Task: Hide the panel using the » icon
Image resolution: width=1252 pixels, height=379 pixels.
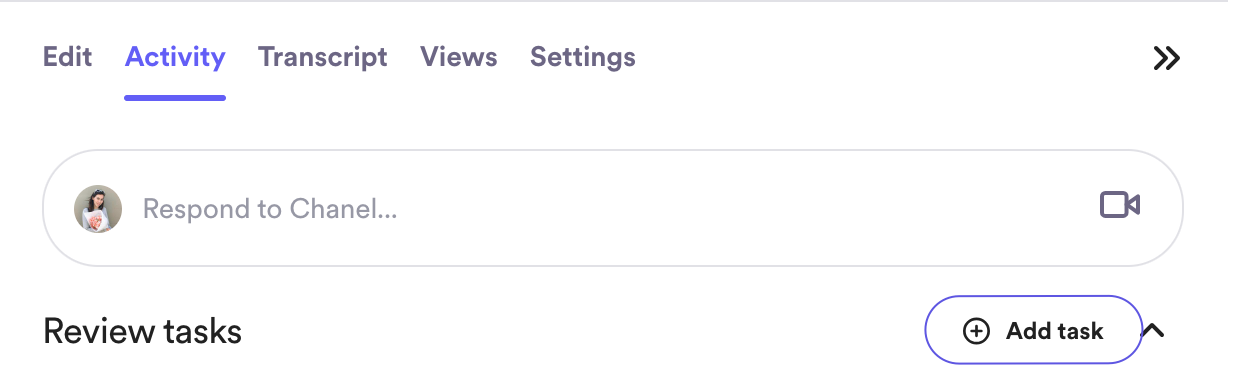Action: point(1166,58)
